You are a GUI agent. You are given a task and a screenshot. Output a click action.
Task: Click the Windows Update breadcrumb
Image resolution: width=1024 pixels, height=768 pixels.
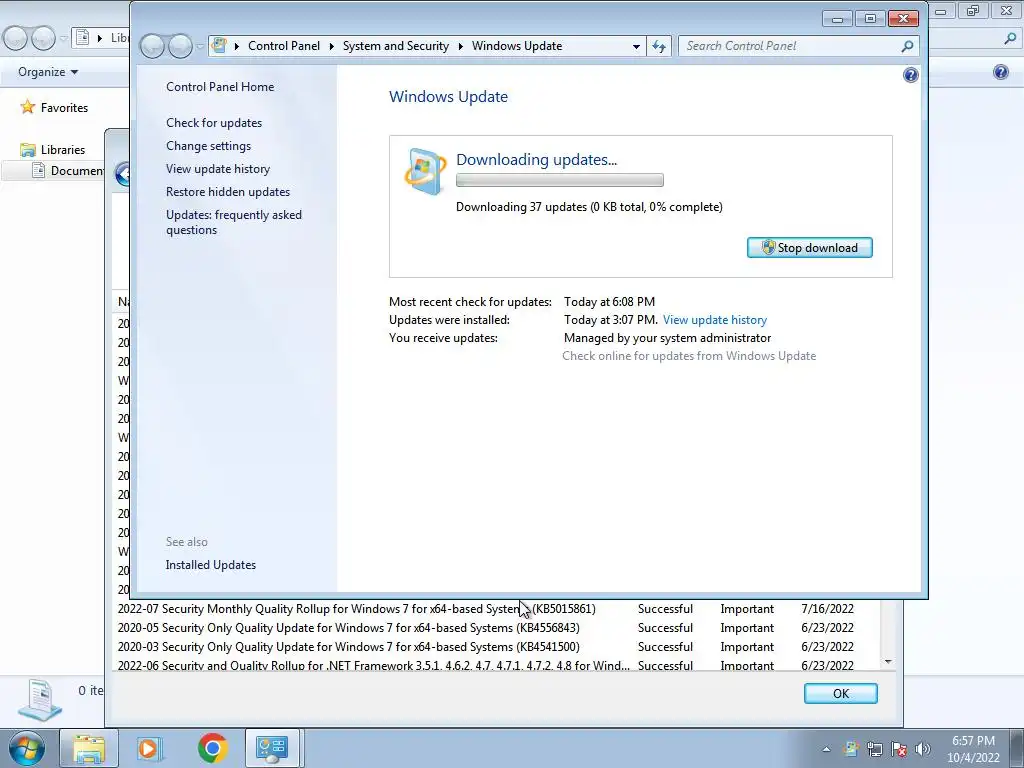tap(517, 46)
